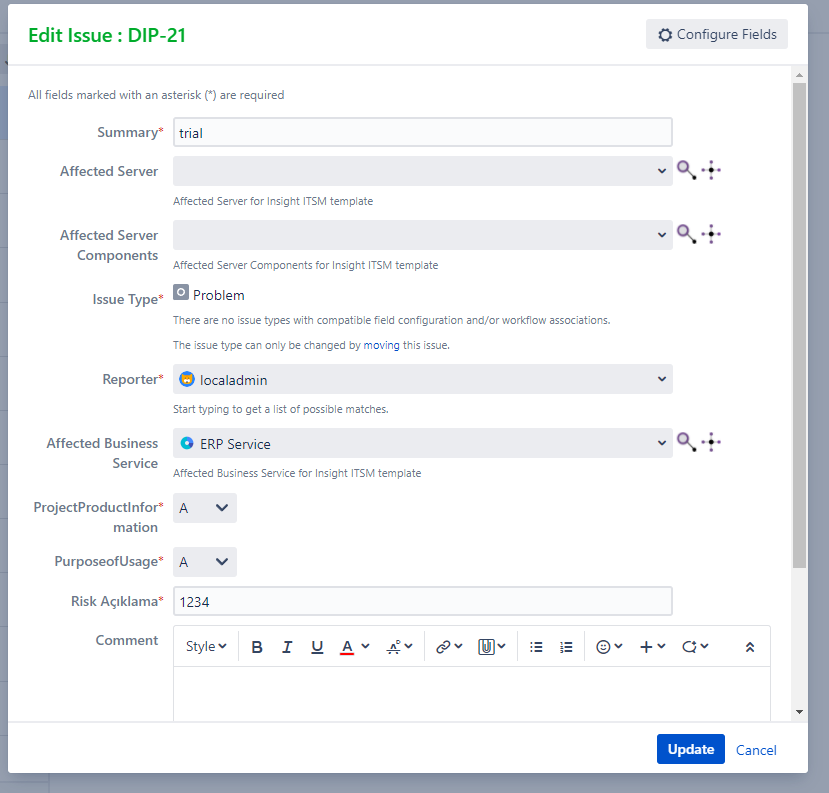Open the emoji picker in comment toolbar
Screen dimensions: 829x793
tap(609, 647)
